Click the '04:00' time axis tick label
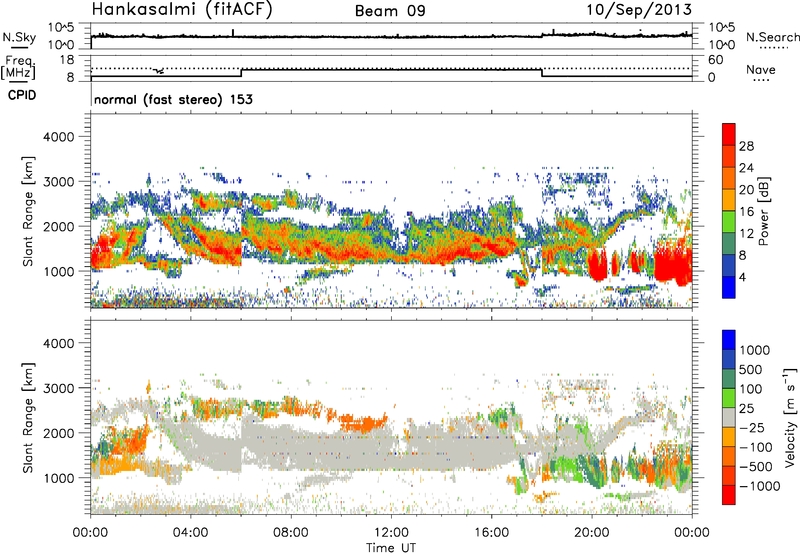This screenshot has width=800, height=554. (191, 533)
